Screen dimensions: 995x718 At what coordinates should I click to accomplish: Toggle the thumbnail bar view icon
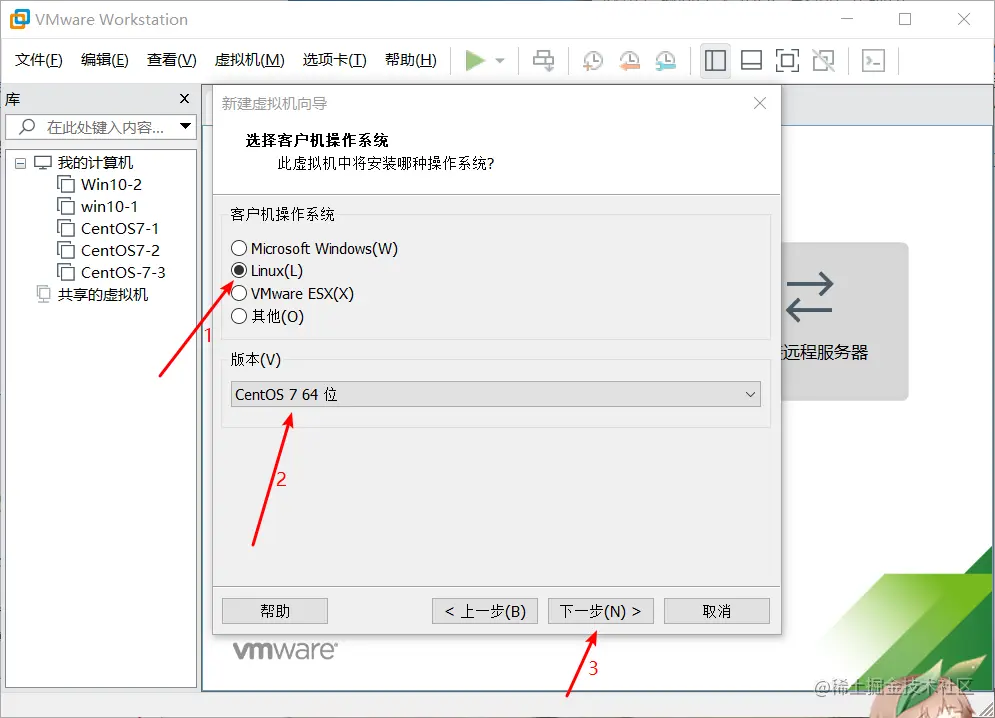(751, 61)
